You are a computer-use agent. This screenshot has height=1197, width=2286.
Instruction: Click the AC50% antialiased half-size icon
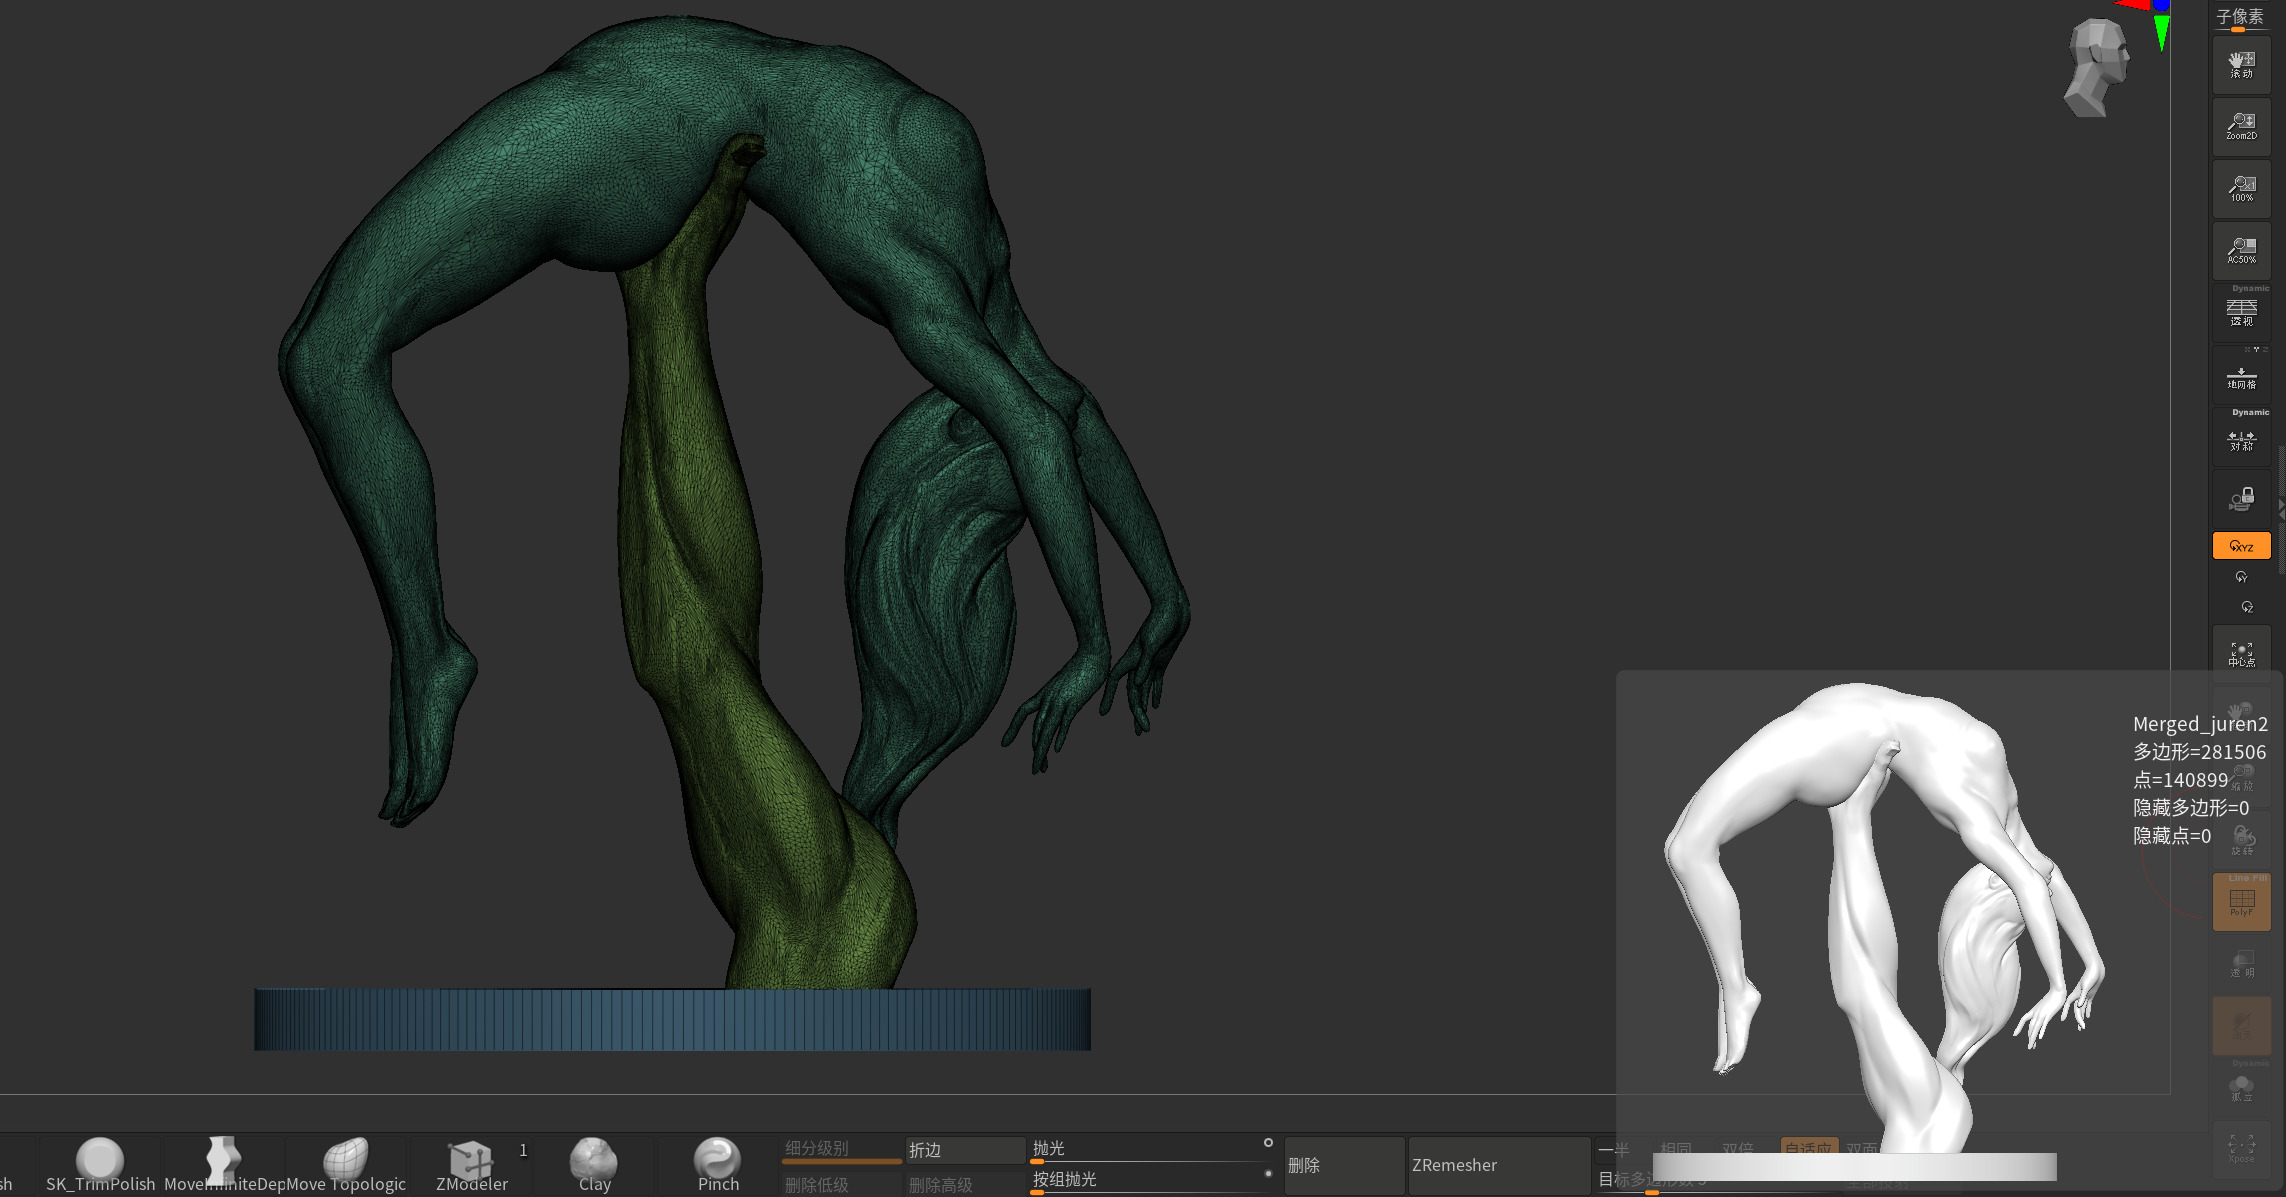tap(2241, 251)
